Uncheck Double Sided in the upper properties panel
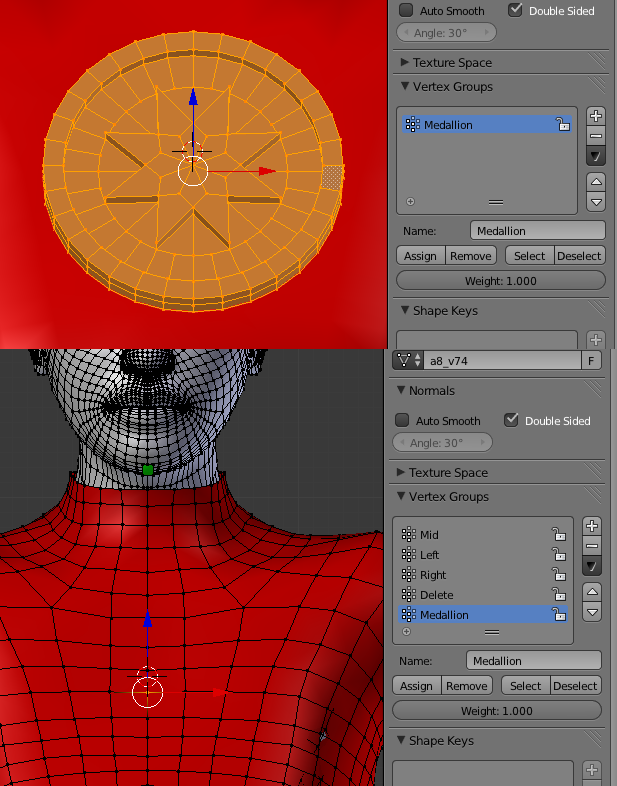 516,11
